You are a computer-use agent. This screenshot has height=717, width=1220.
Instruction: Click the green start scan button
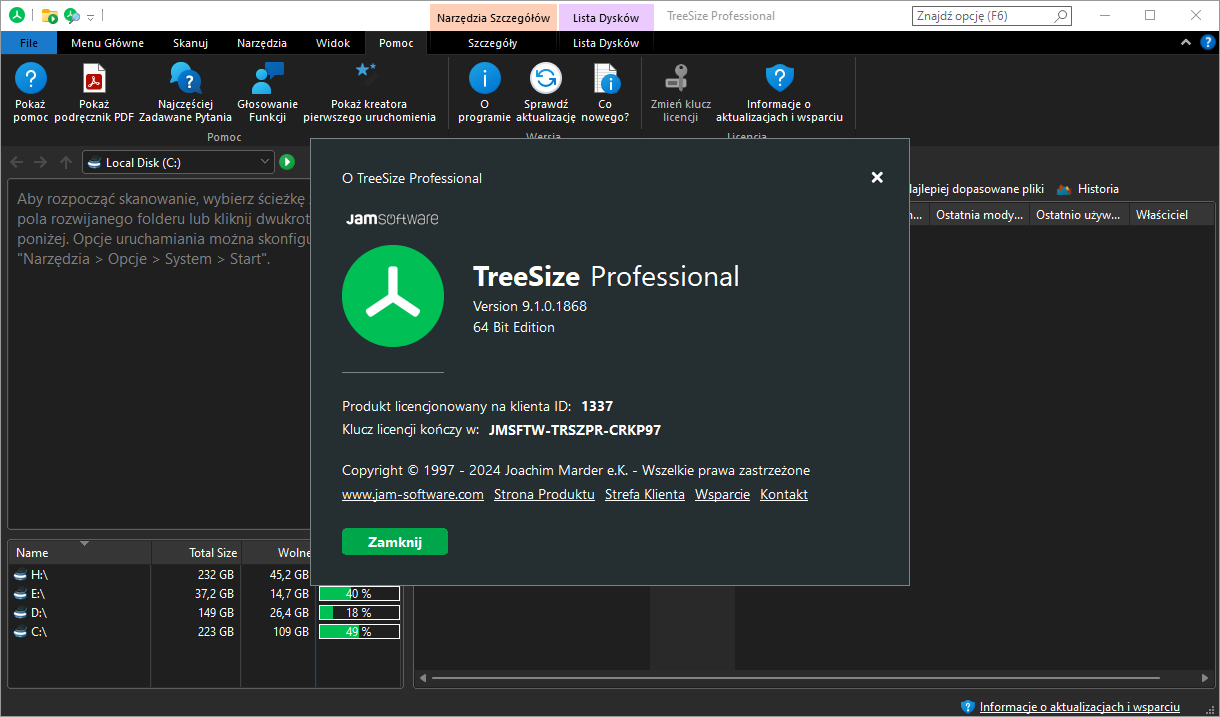(x=287, y=162)
